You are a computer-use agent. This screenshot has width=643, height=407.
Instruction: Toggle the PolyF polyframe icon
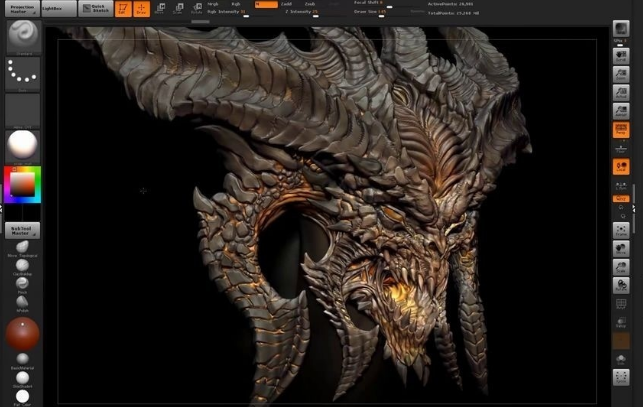[x=621, y=304]
